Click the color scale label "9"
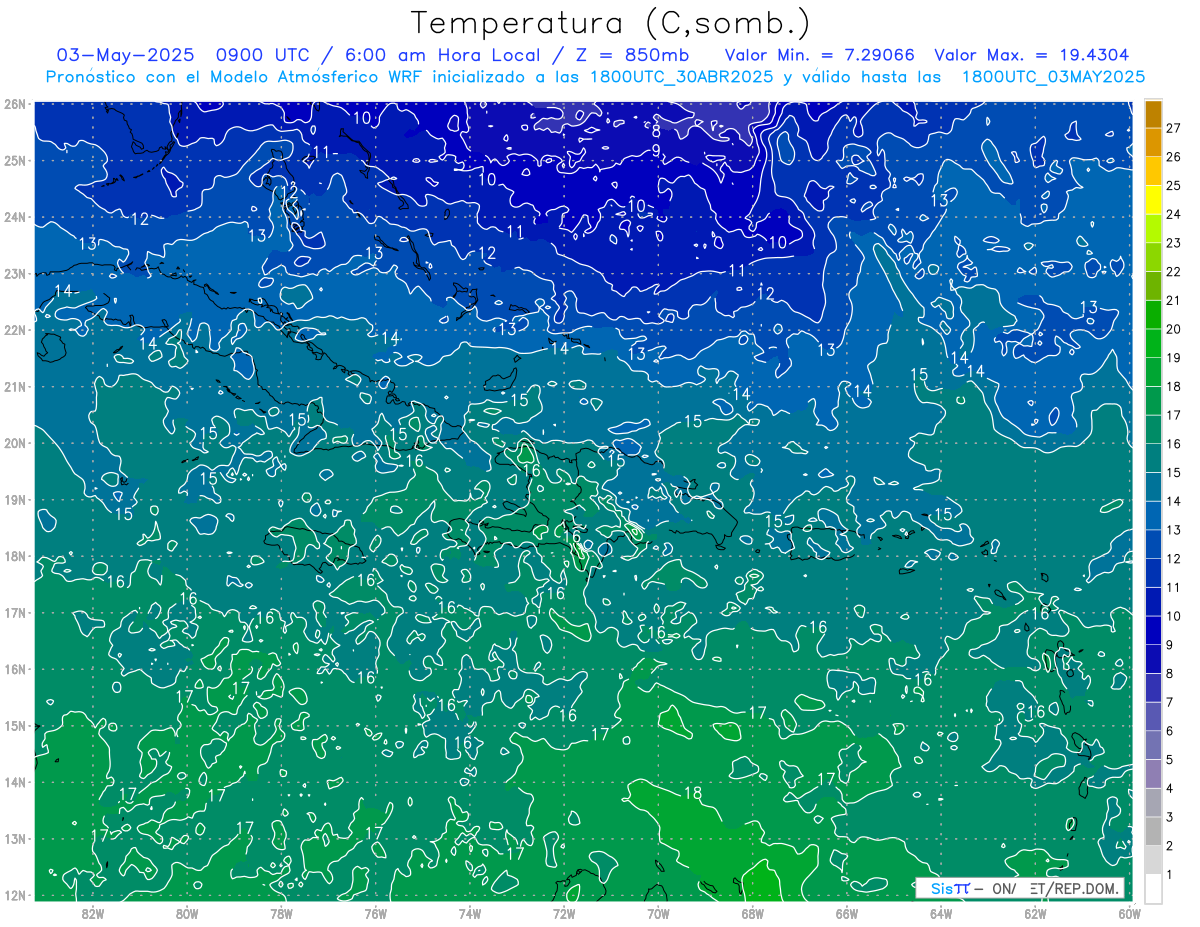This screenshot has height=927, width=1200. (1171, 645)
